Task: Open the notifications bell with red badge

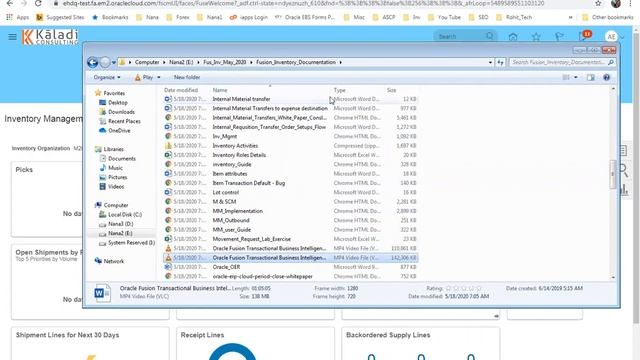Action: (x=584, y=36)
